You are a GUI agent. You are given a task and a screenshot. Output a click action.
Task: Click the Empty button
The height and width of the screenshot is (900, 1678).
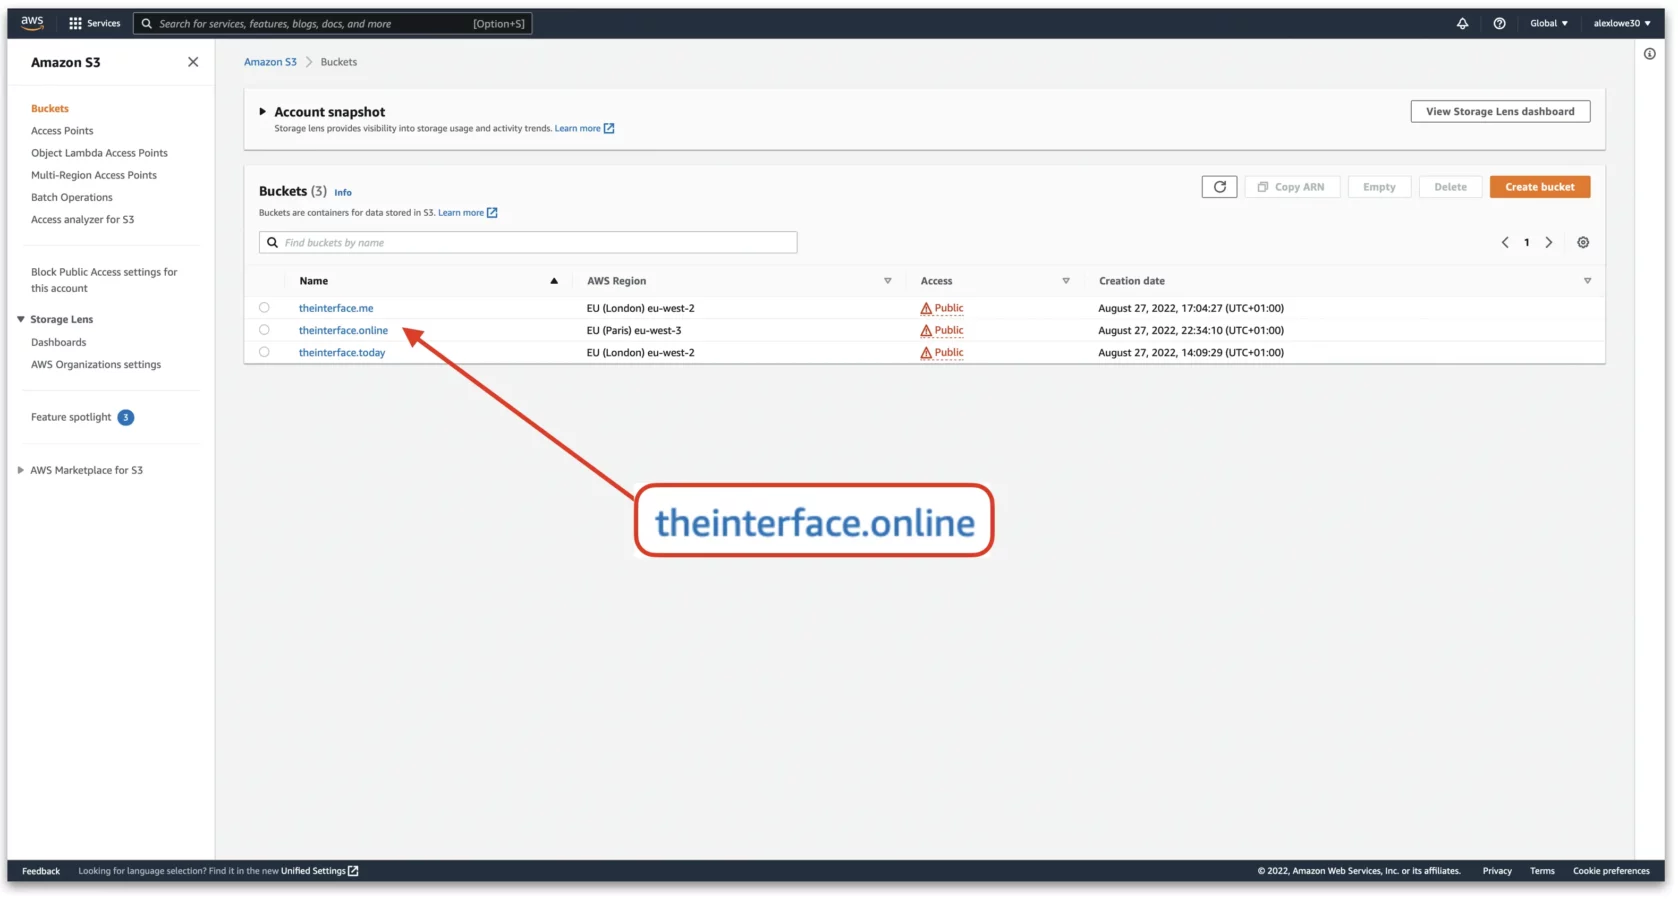pos(1379,187)
